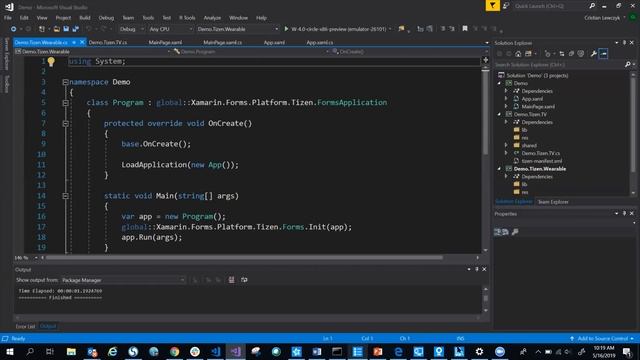This screenshot has width=640, height=360.
Task: Pin the Output panel with auto hide
Action: pos(476,269)
